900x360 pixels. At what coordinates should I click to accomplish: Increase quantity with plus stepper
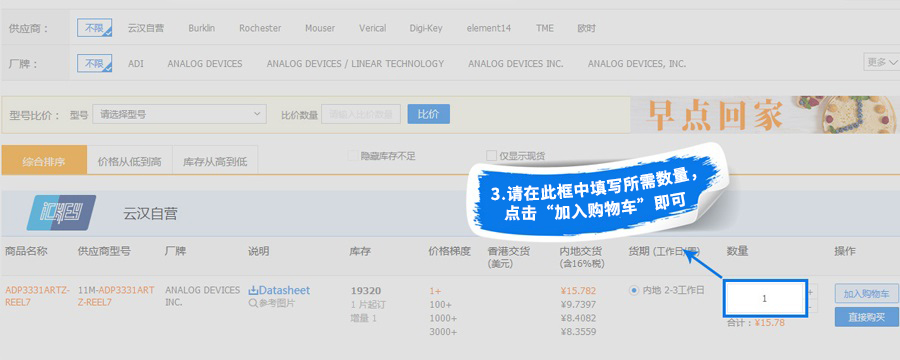[810, 292]
